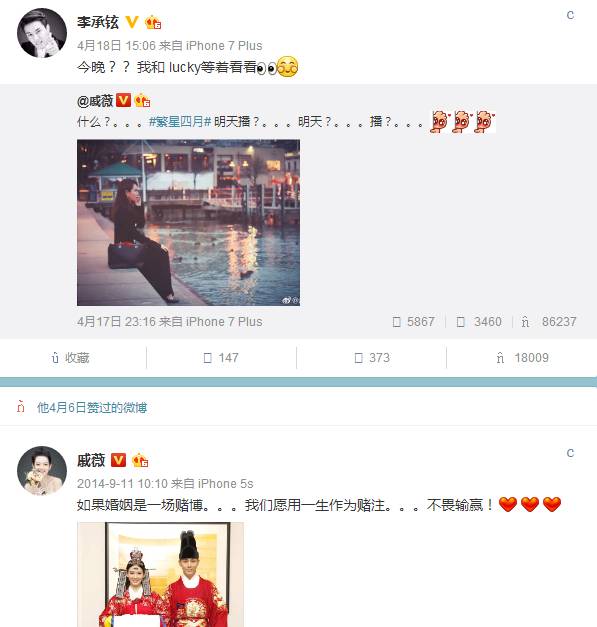Click the yellow V verification badge by 李承铉
597x627 pixels.
[132, 22]
